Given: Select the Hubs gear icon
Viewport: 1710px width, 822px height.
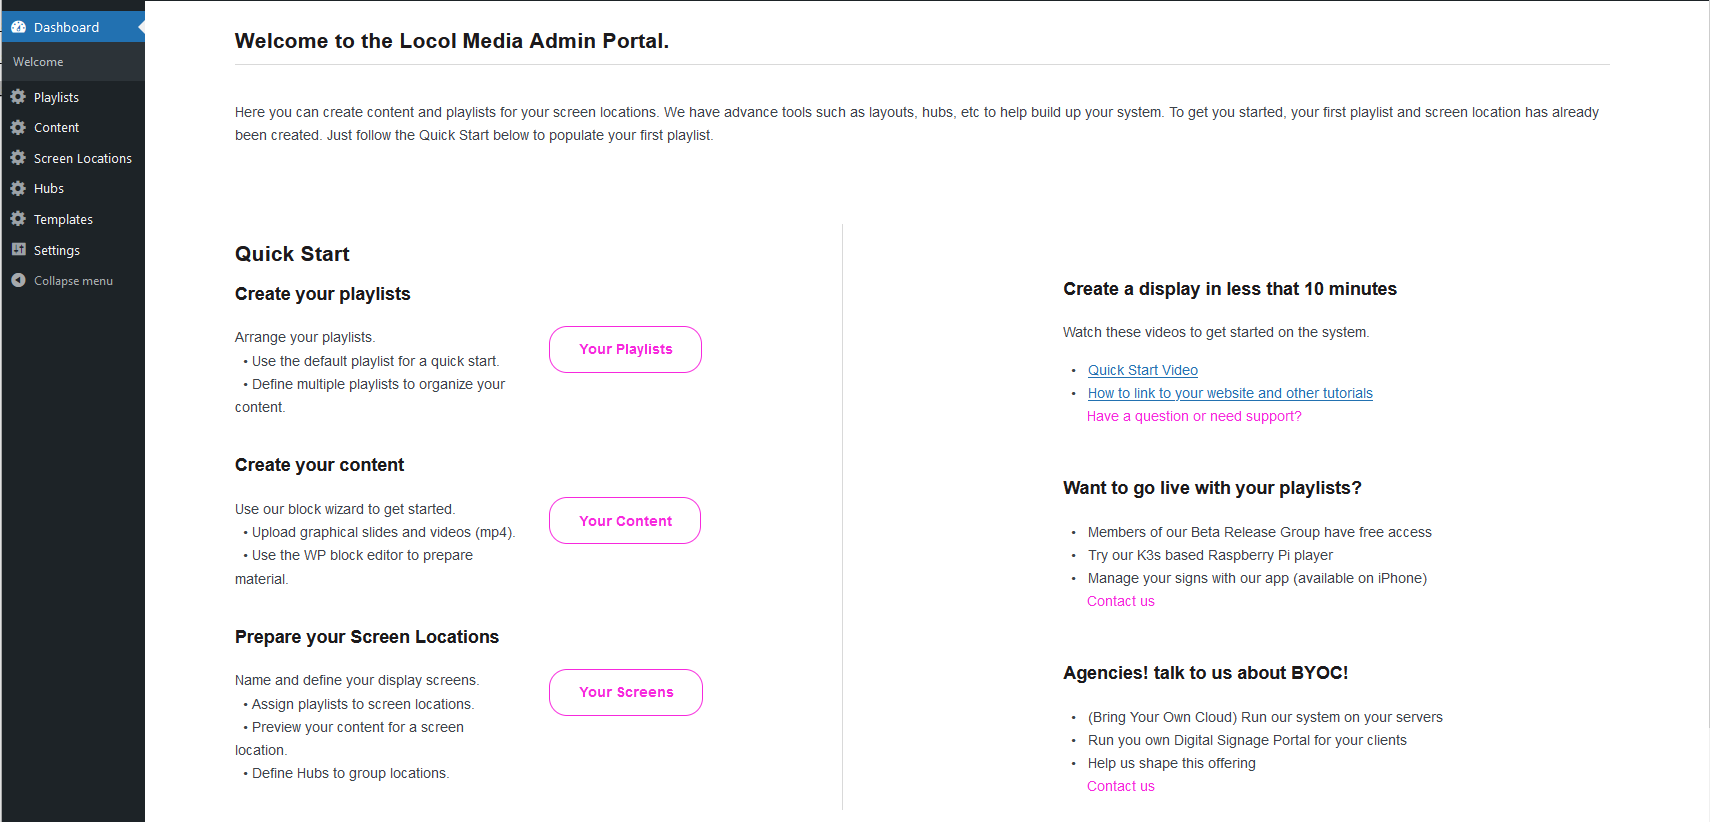Looking at the screenshot, I should [x=18, y=188].
